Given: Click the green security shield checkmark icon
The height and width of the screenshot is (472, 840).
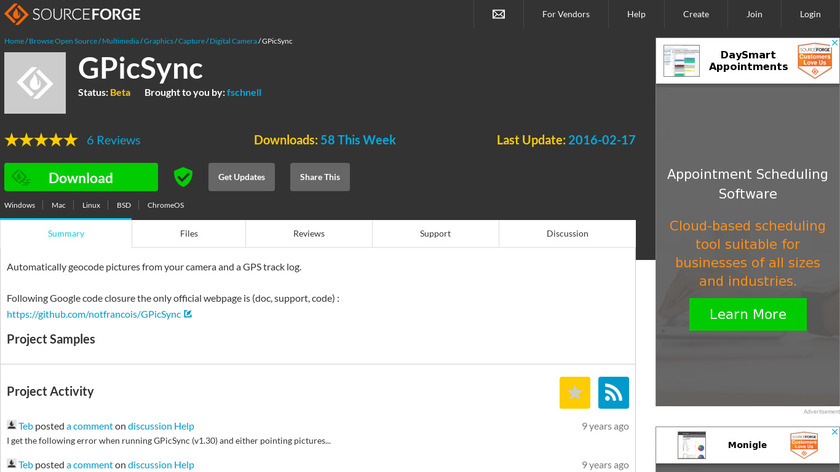Looking at the screenshot, I should coord(183,177).
